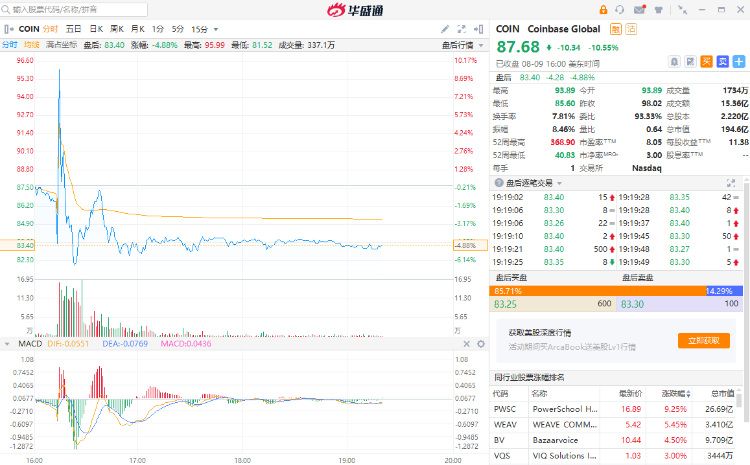Click the 最新价 column header
750x465 pixels.
630,394
